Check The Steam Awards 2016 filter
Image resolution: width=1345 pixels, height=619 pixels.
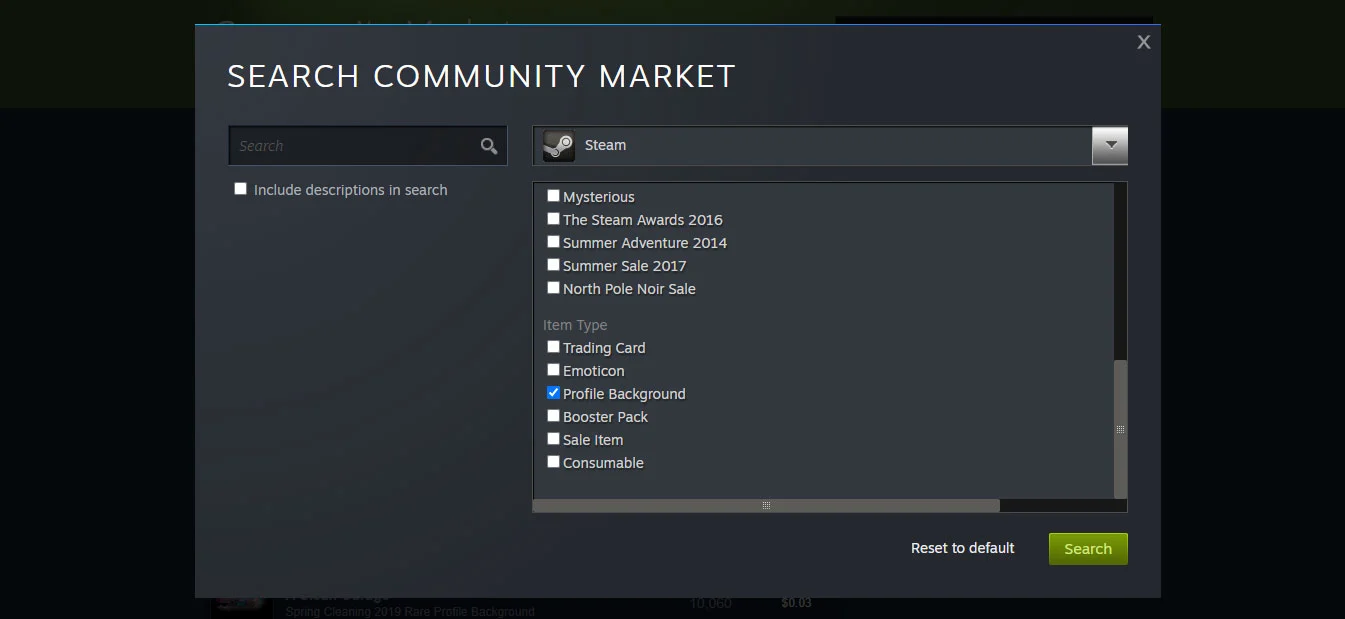[553, 219]
